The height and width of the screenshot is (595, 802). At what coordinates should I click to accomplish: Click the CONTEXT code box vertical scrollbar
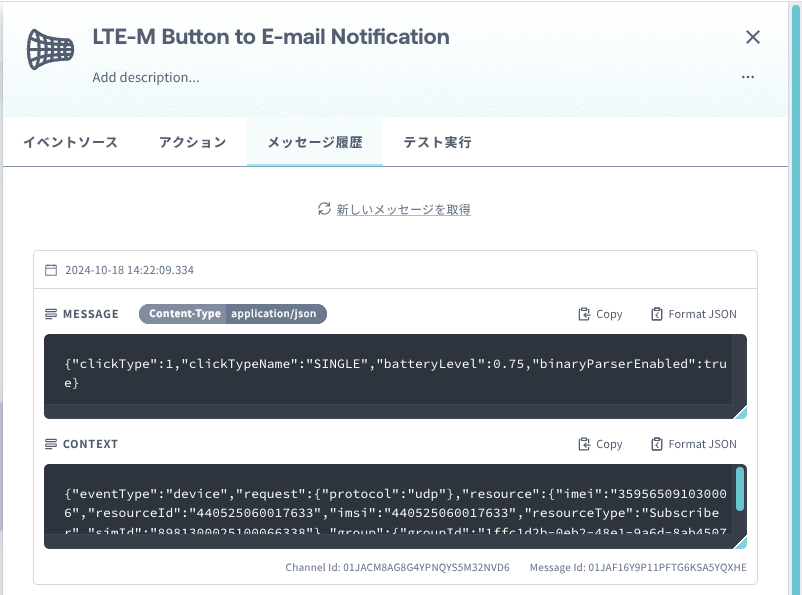pos(740,489)
